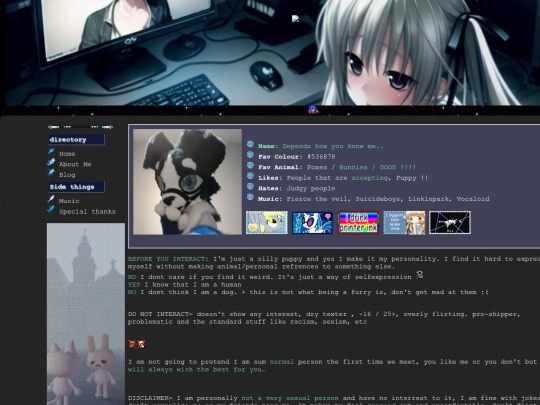
Task: Click the 'Depends how you know me..' name text
Action: [x=333, y=146]
